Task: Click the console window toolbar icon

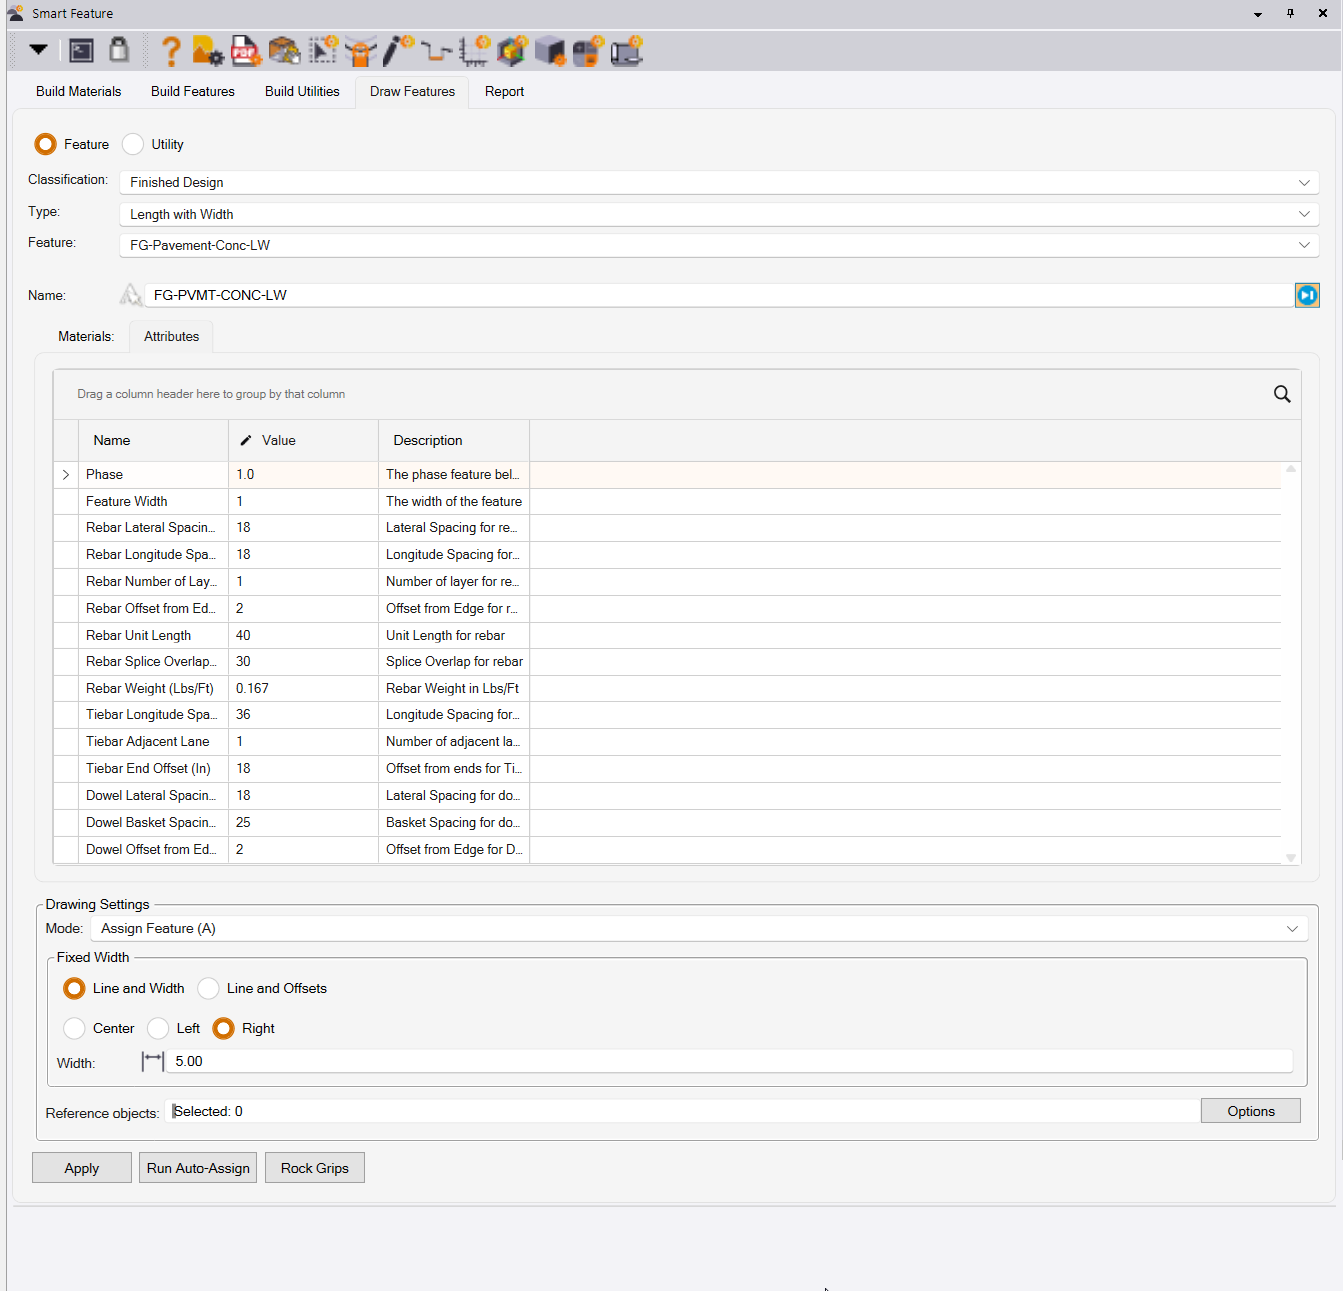Action: point(82,51)
